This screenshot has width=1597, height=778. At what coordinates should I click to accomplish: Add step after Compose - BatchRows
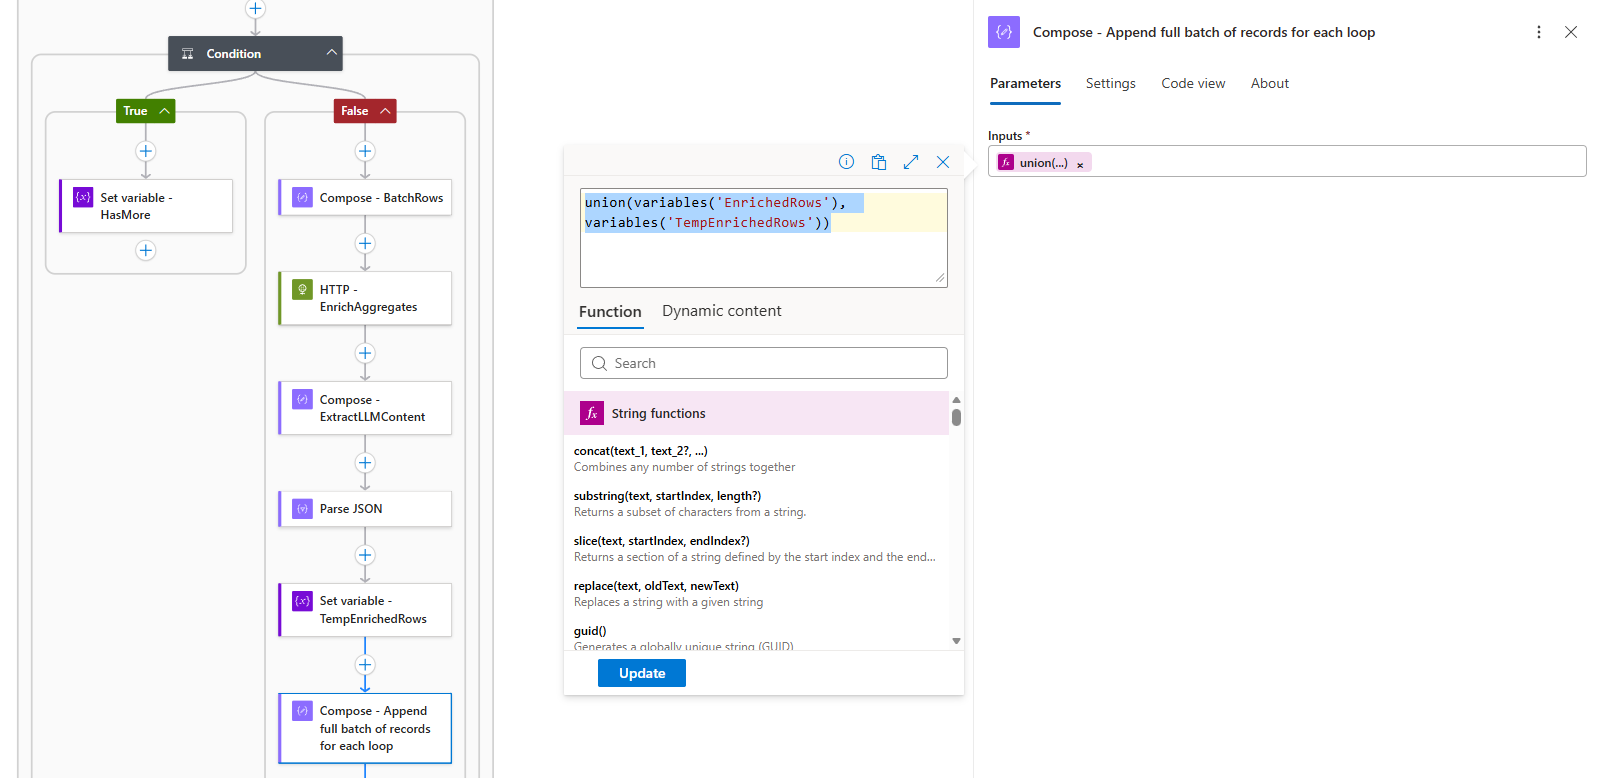[x=365, y=243]
